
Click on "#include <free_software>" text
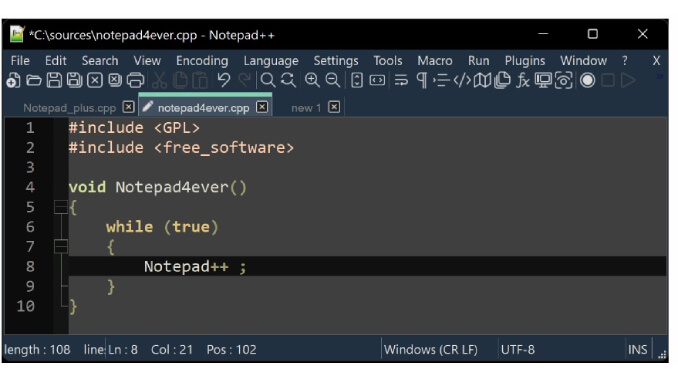pos(181,148)
